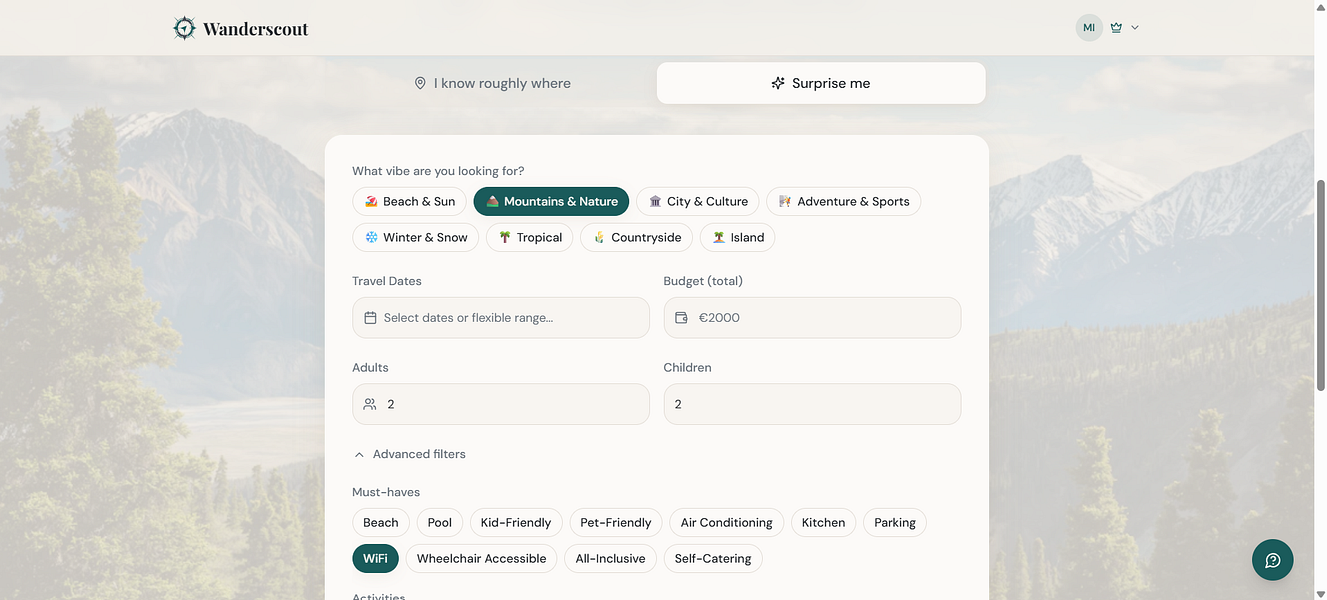Open the chat help bubble button
1327x600 pixels.
(1273, 560)
